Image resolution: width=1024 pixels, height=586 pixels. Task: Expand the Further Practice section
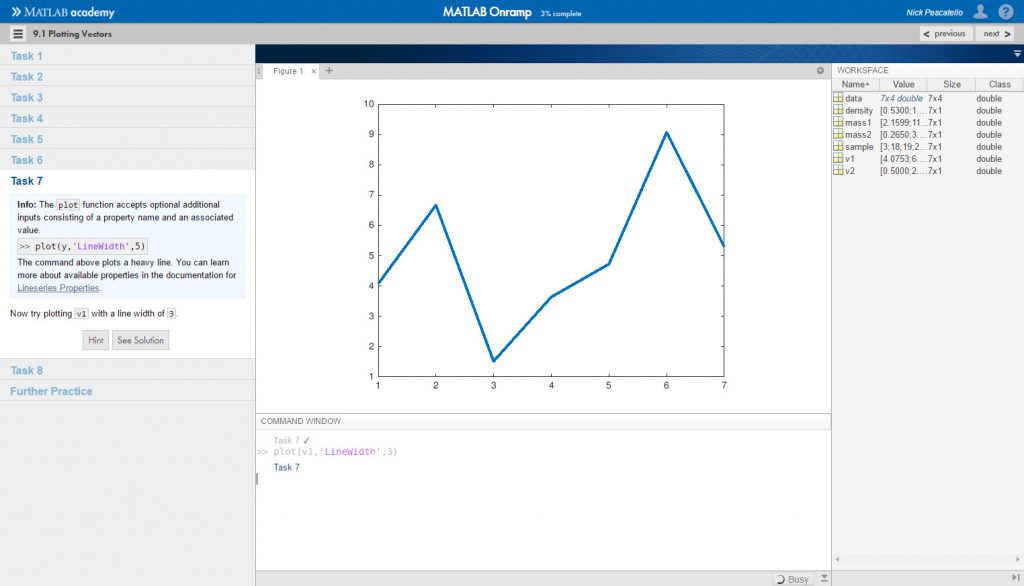[51, 390]
